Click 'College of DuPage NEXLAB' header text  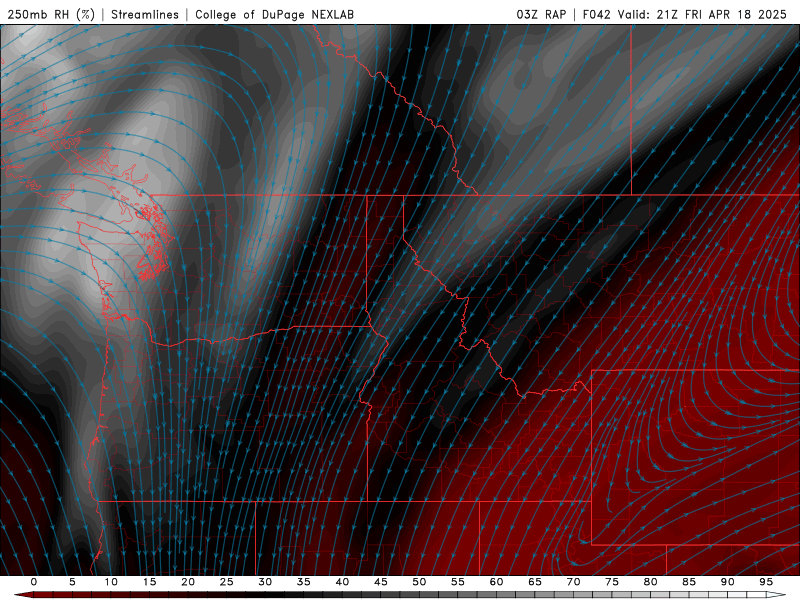(x=274, y=14)
